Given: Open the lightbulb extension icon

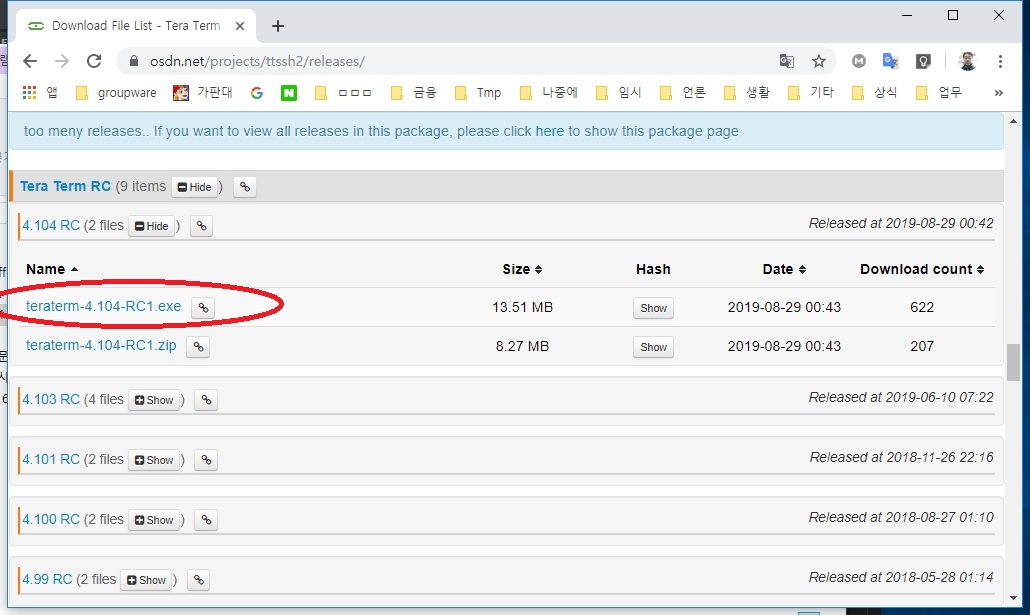Looking at the screenshot, I should click(923, 61).
